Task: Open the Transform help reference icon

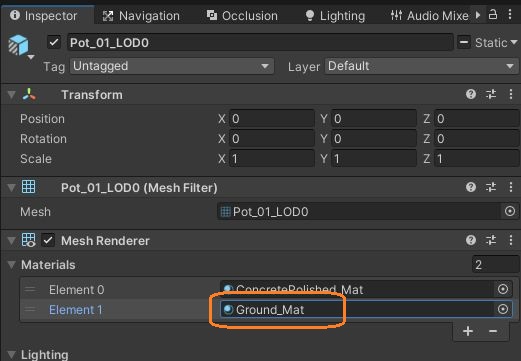Action: point(471,94)
